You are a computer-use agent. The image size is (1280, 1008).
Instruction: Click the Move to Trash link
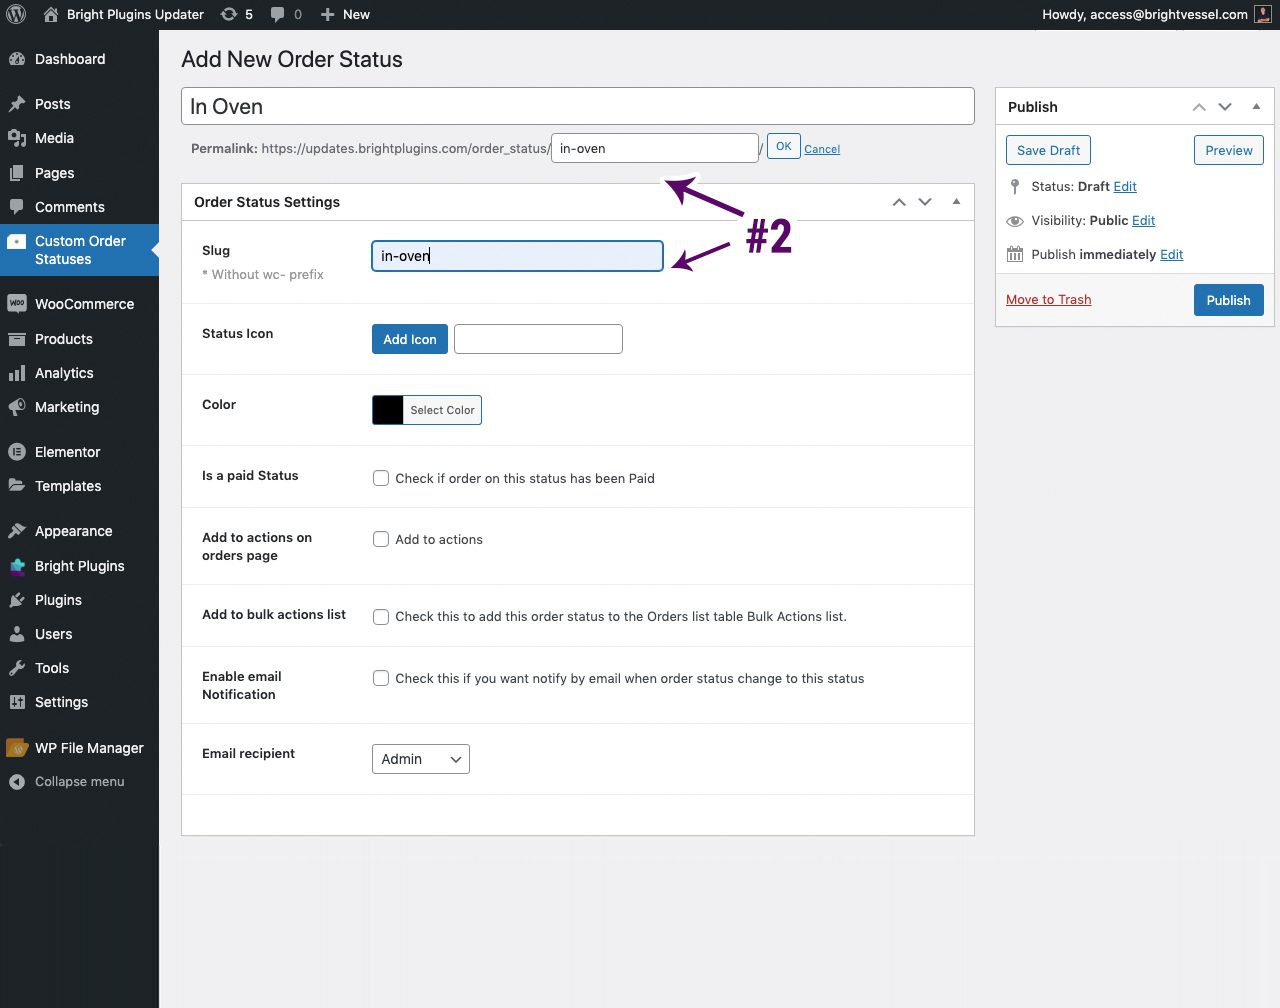click(1048, 300)
